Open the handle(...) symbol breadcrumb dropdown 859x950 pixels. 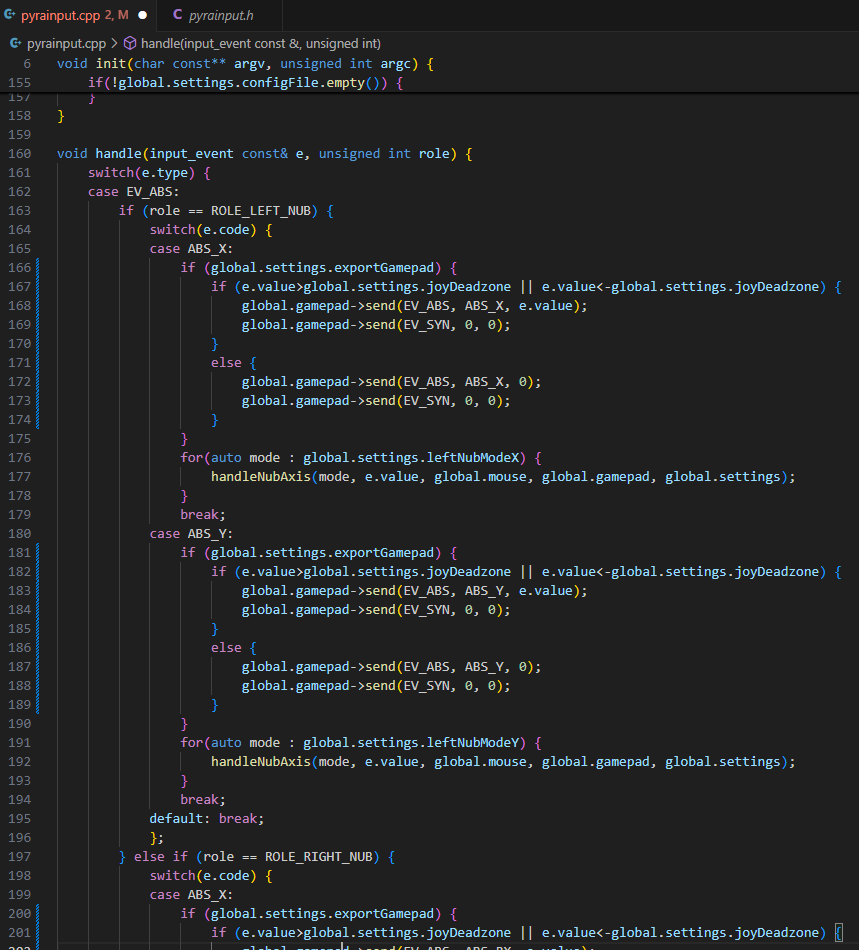click(x=260, y=44)
